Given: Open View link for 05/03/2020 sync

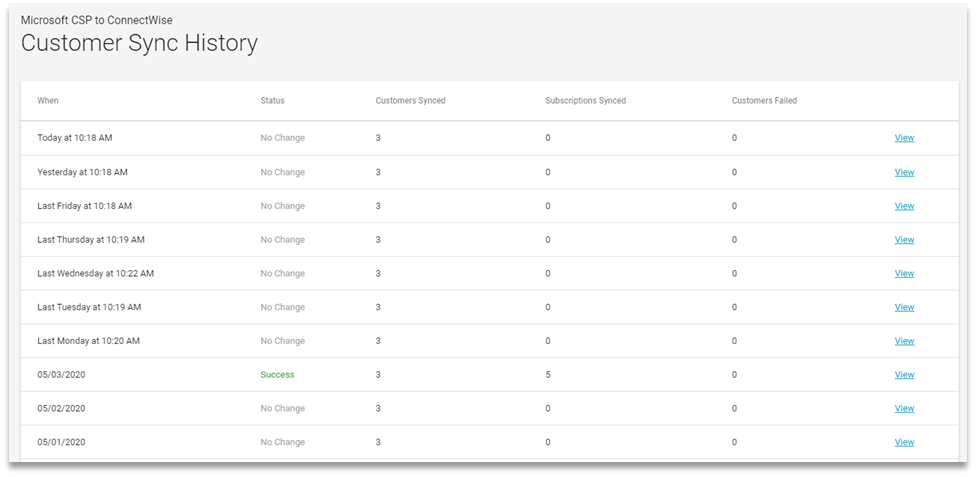Looking at the screenshot, I should click(904, 374).
